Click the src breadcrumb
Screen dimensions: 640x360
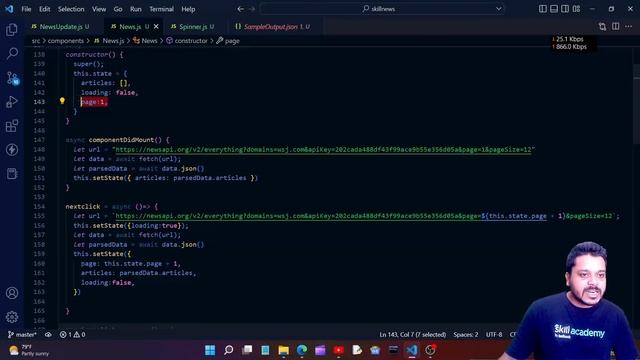click(x=36, y=41)
